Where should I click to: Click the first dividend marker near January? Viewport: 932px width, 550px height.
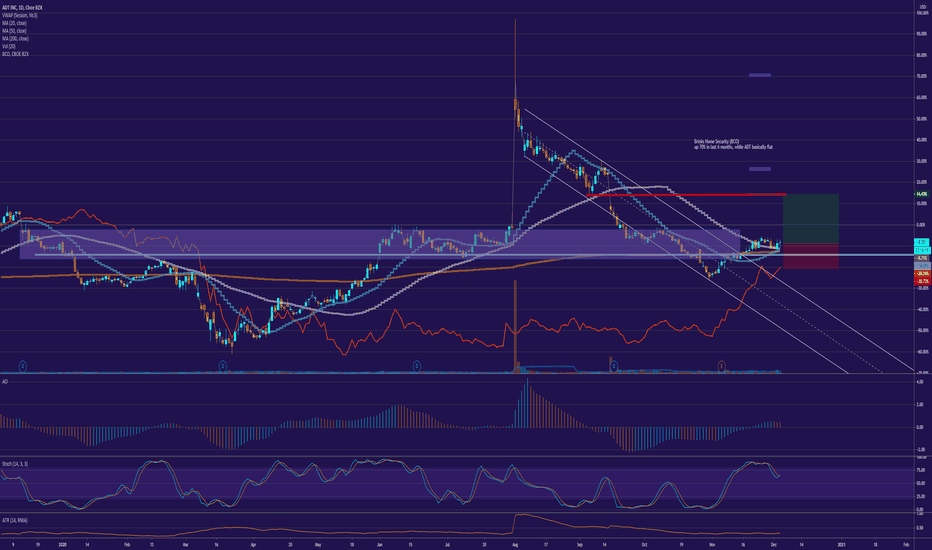[x=23, y=366]
